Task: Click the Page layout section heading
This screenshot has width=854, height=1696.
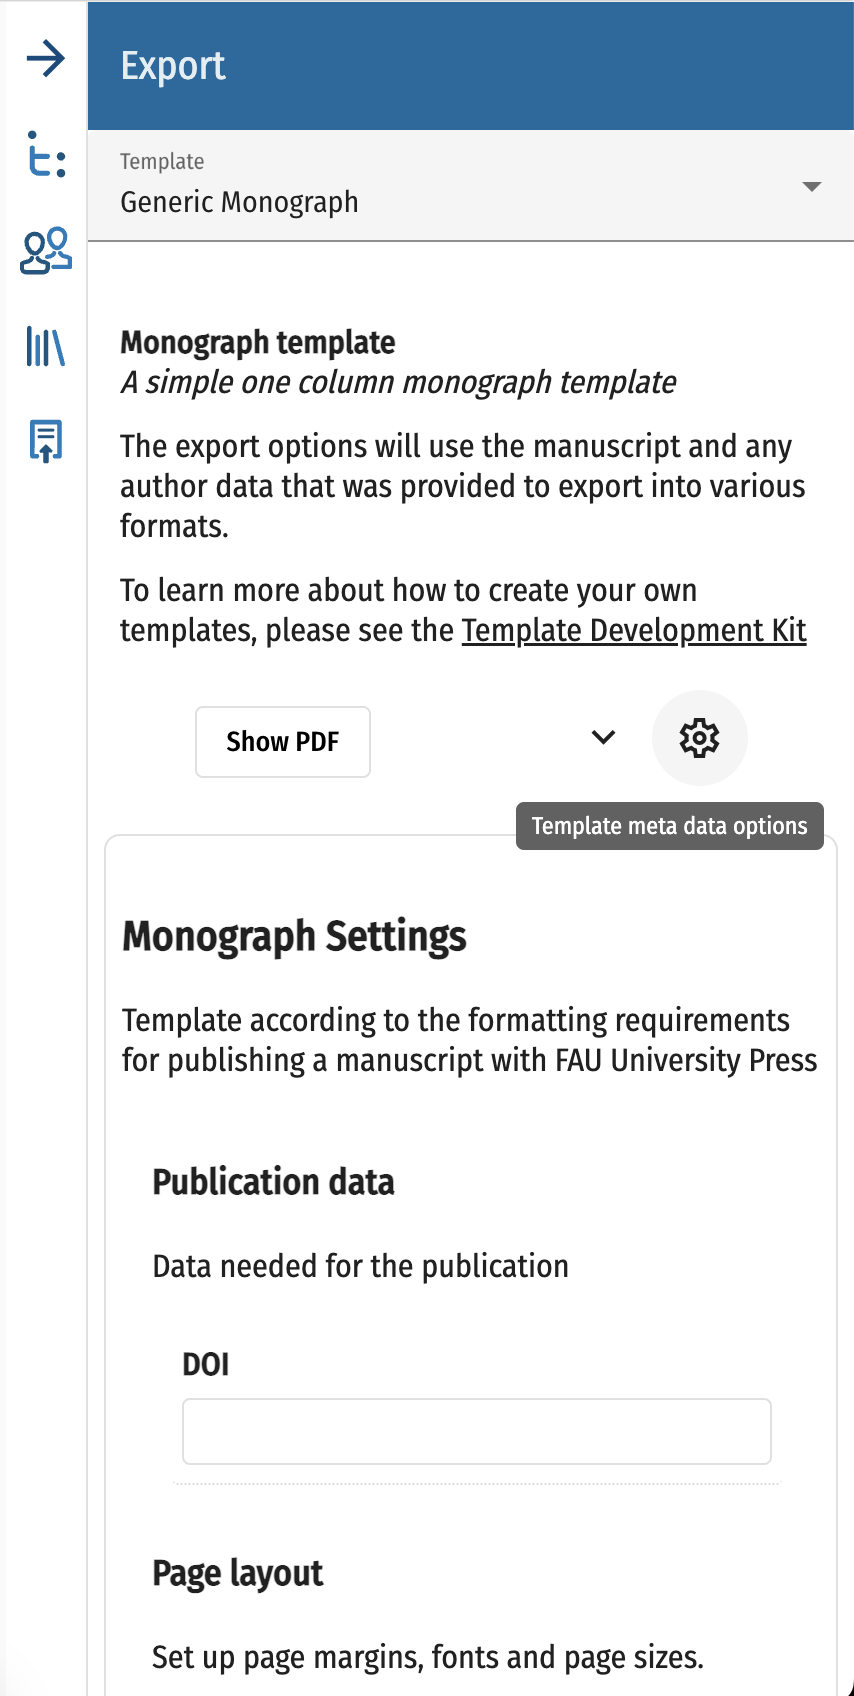Action: pos(237,1574)
